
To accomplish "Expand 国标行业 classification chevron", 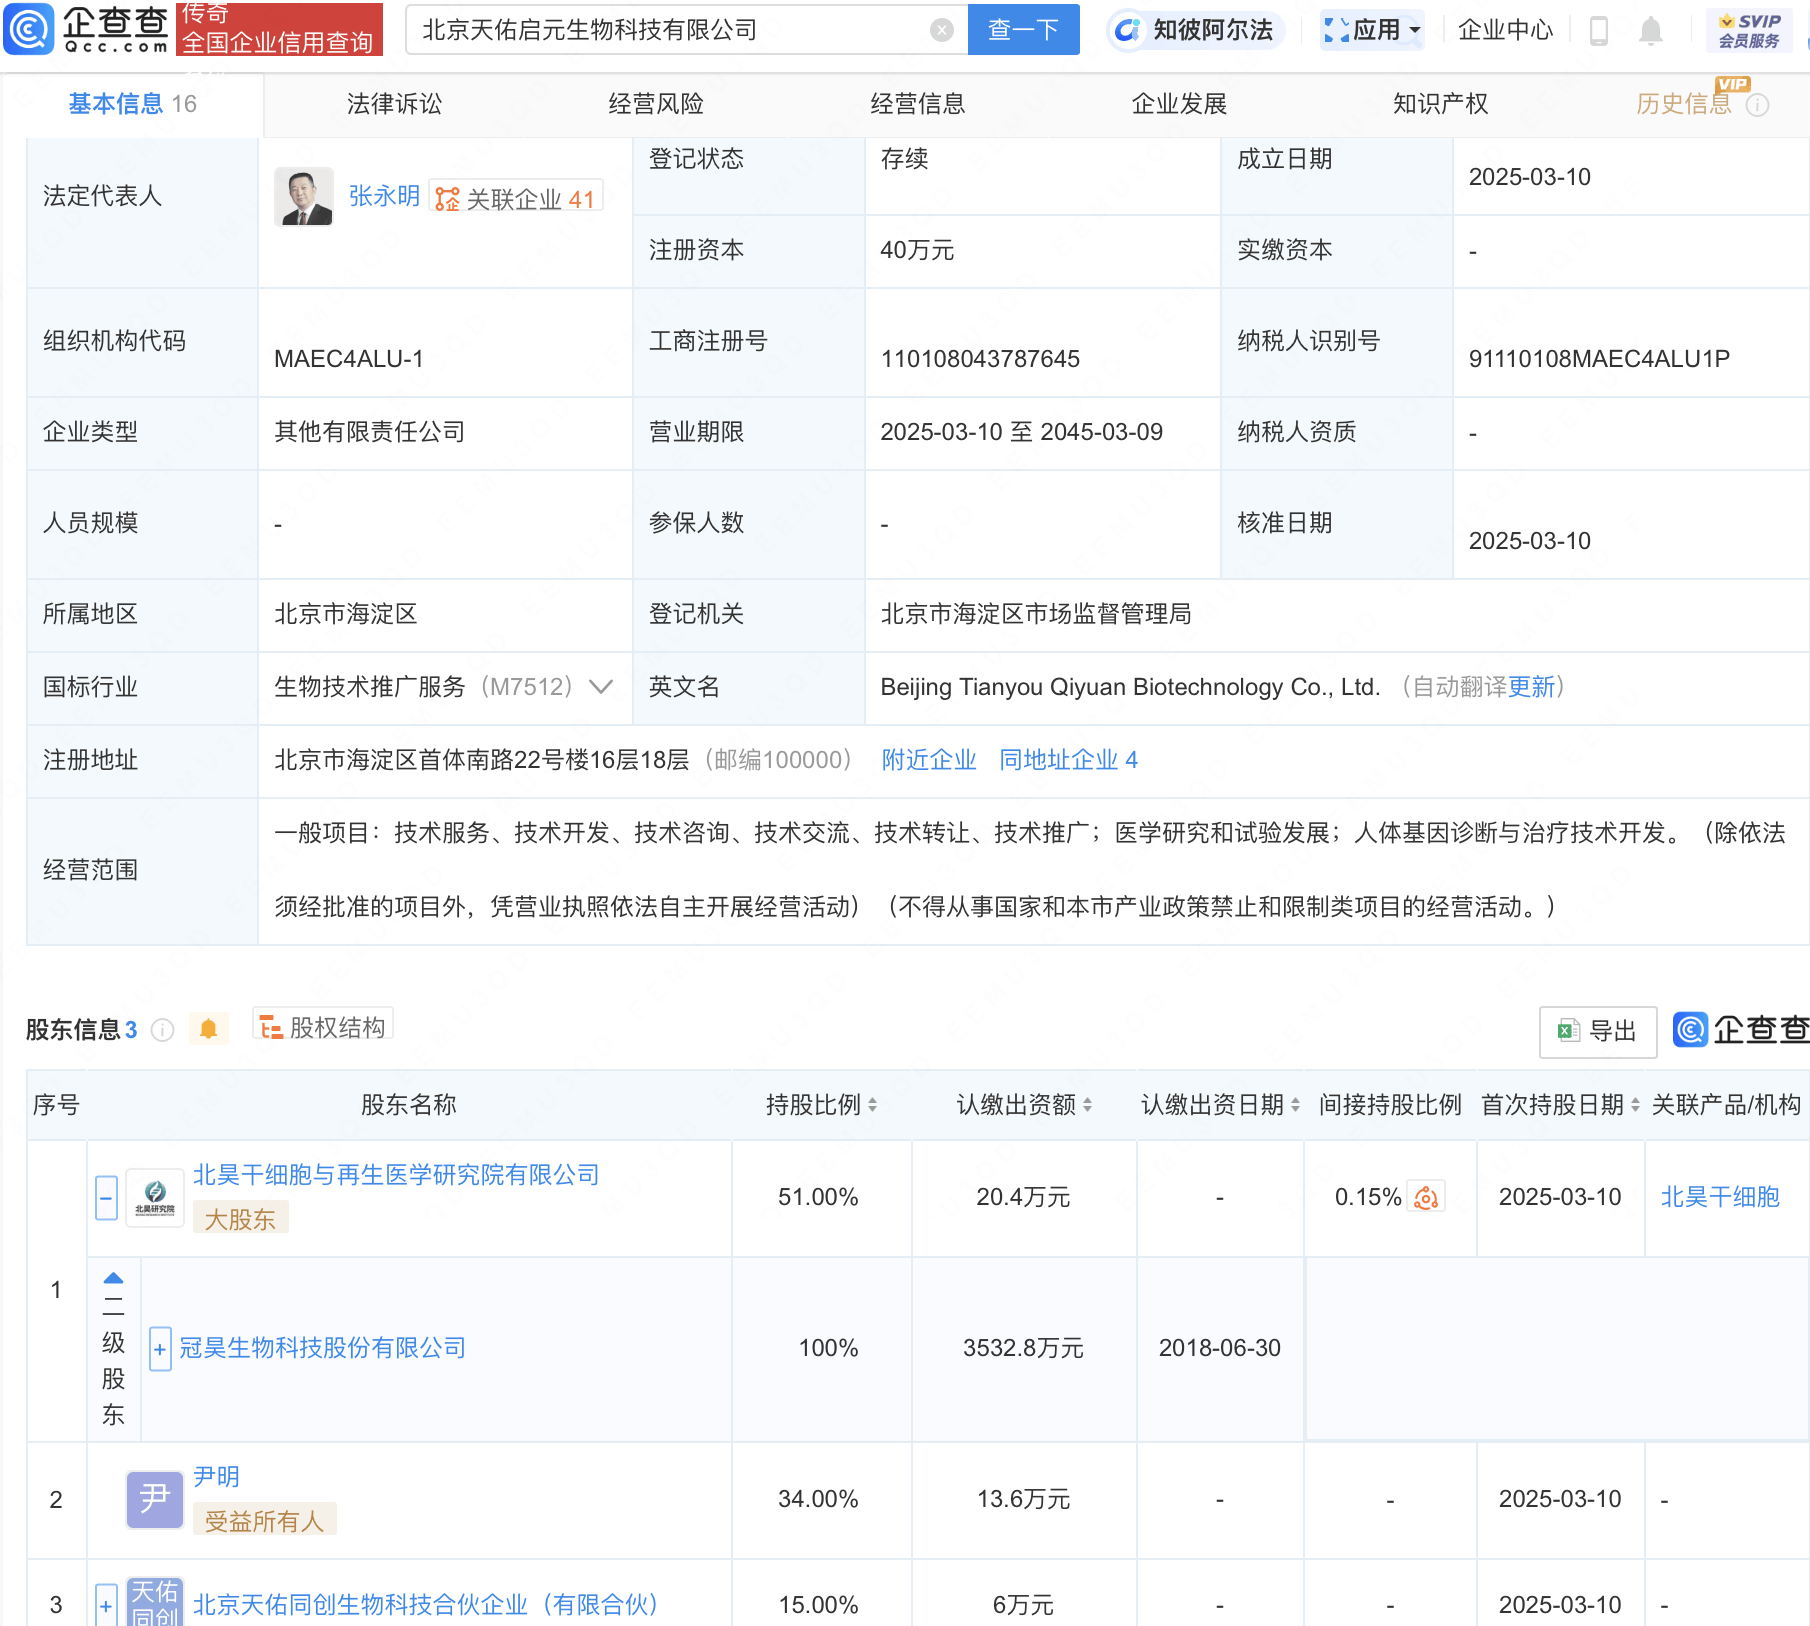I will click(601, 687).
